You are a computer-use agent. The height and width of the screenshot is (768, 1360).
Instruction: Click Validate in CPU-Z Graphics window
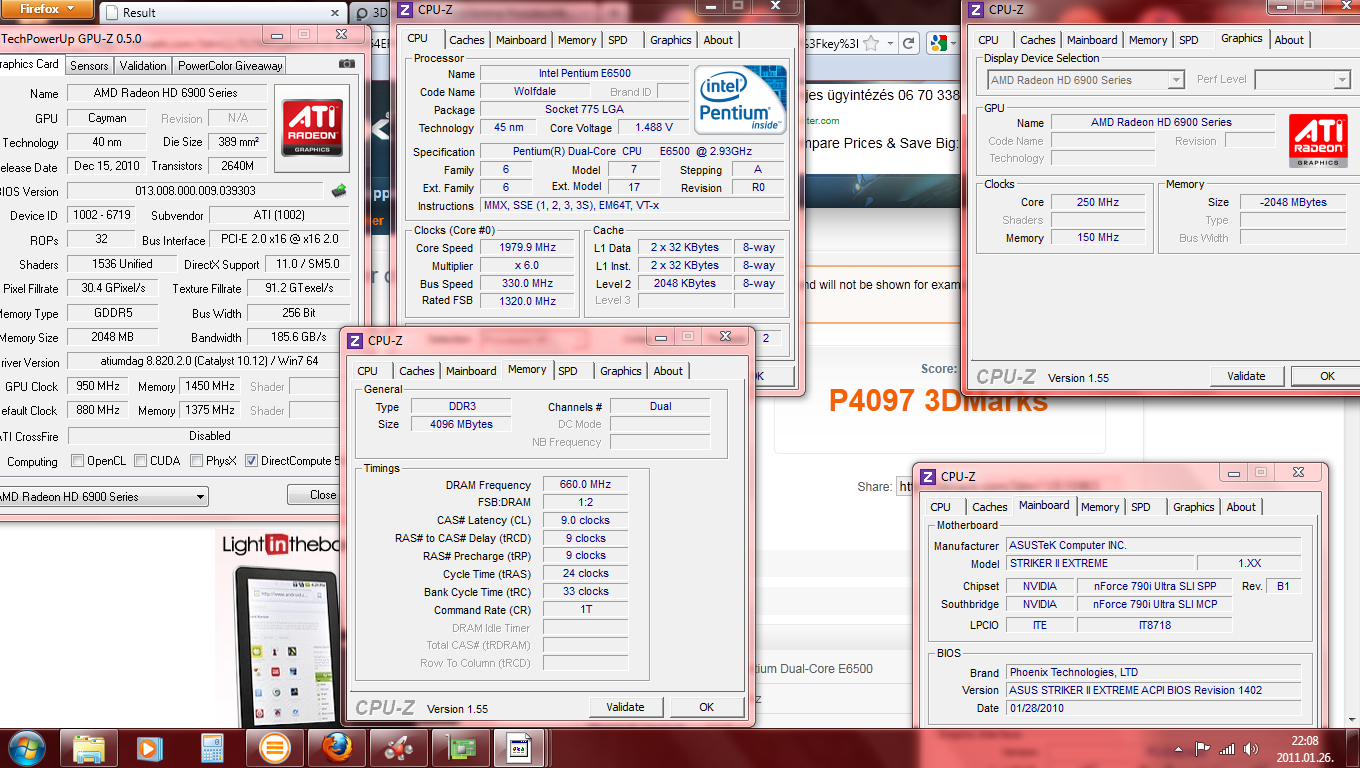pos(1246,376)
